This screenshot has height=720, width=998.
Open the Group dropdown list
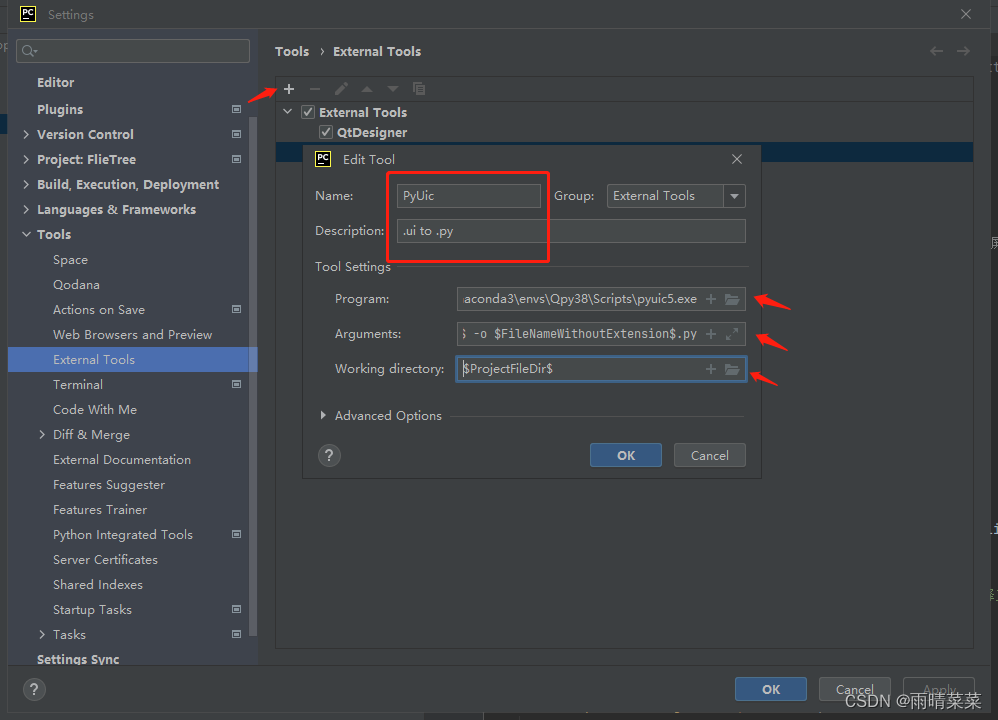pyautogui.click(x=735, y=196)
